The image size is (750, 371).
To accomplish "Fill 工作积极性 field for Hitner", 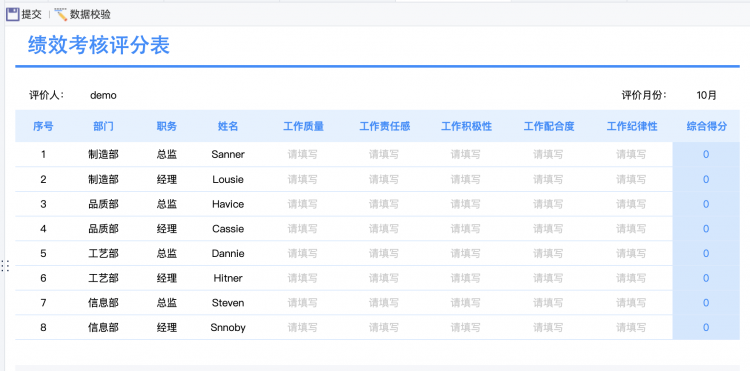I will (x=466, y=278).
